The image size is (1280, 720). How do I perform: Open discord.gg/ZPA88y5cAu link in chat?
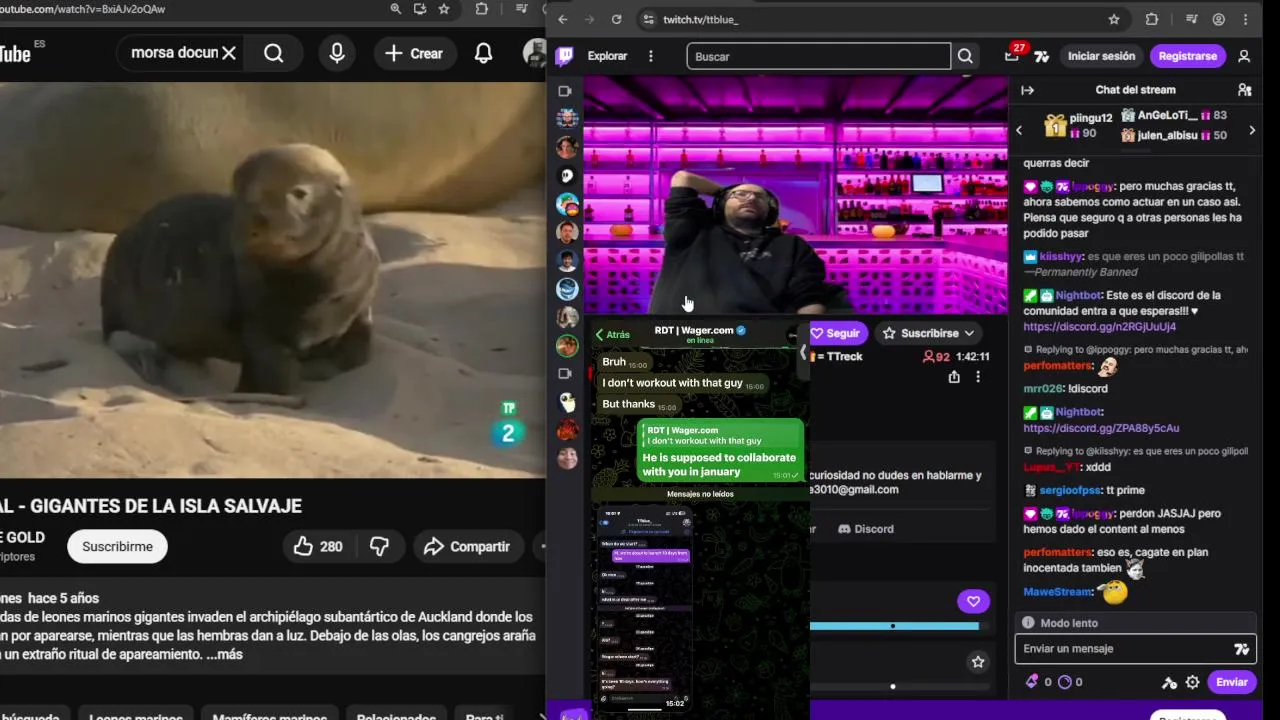click(x=1101, y=428)
